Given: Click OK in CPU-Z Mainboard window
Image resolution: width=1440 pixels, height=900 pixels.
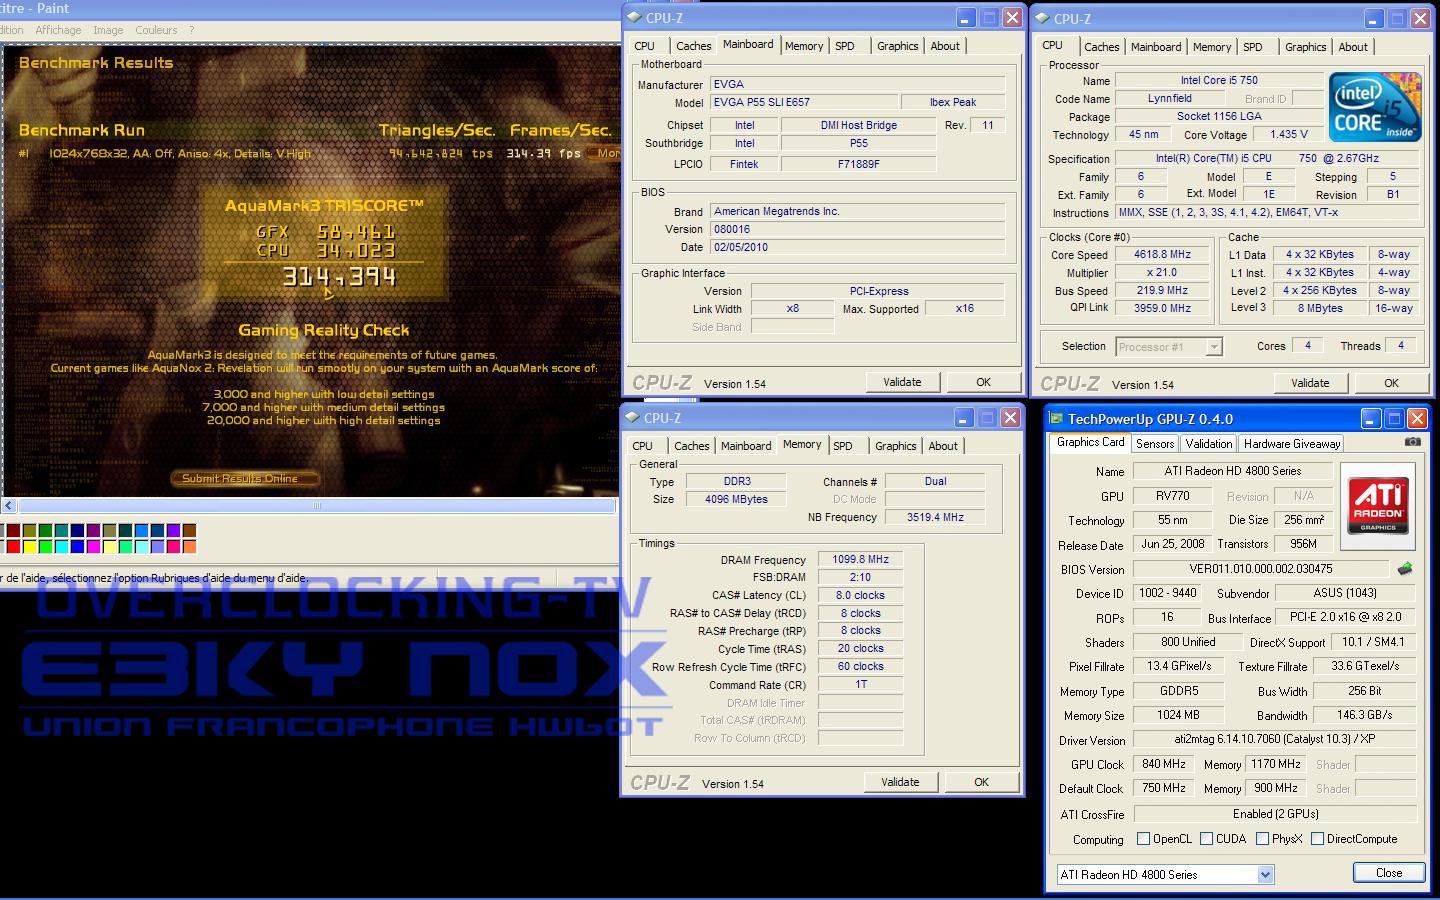Looking at the screenshot, I should pos(983,382).
